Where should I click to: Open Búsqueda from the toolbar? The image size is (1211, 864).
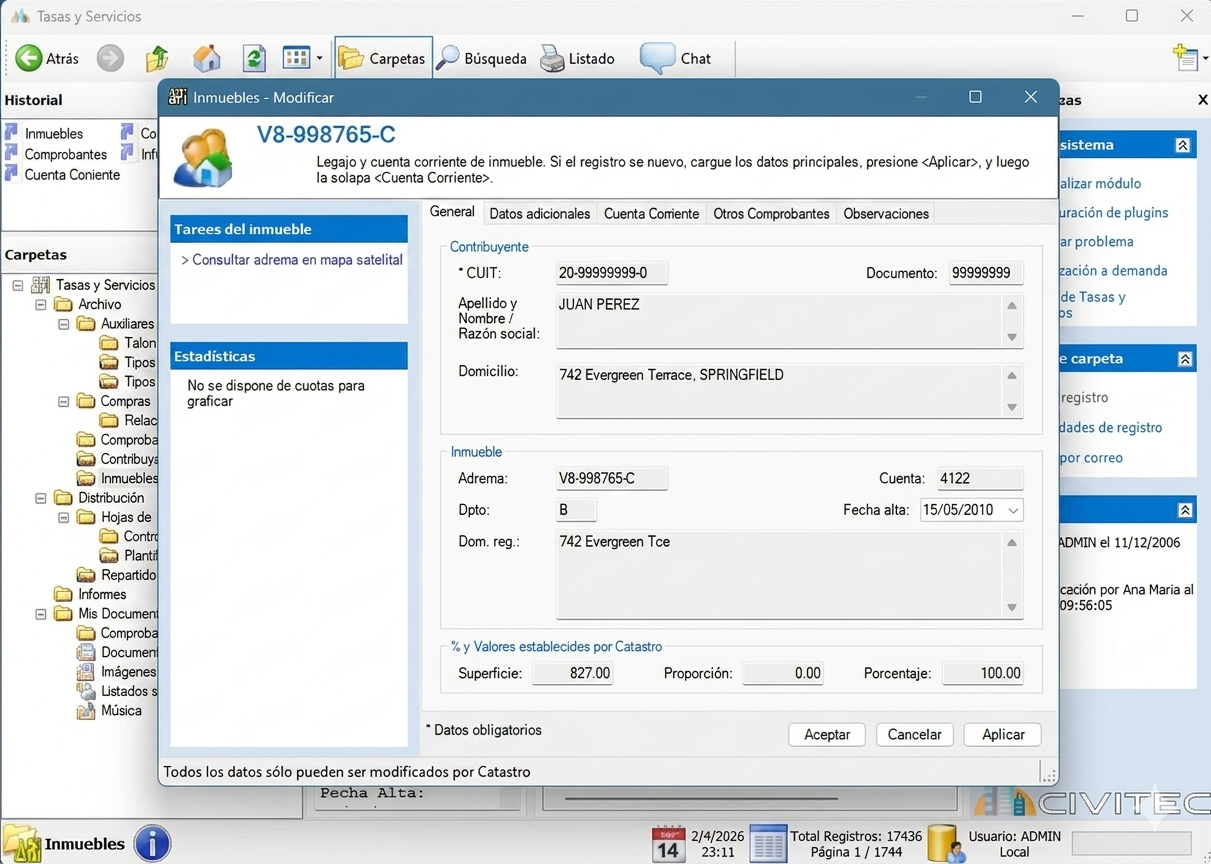(482, 58)
